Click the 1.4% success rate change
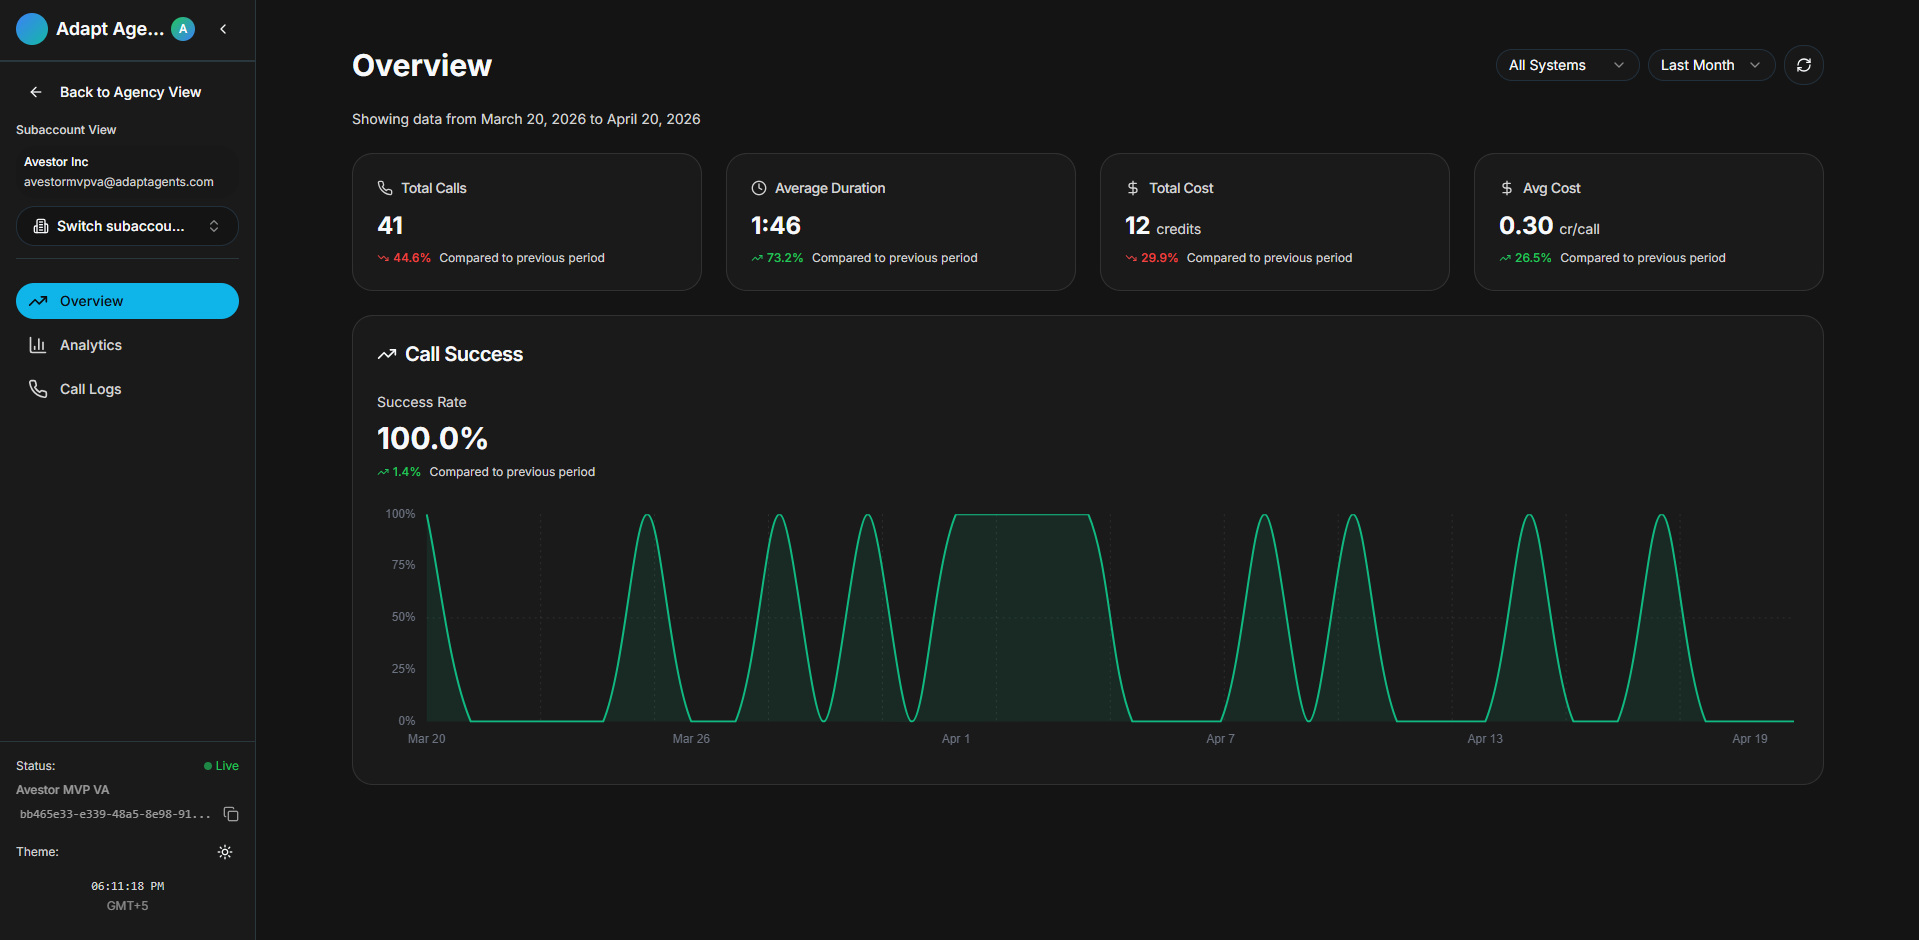 point(399,472)
